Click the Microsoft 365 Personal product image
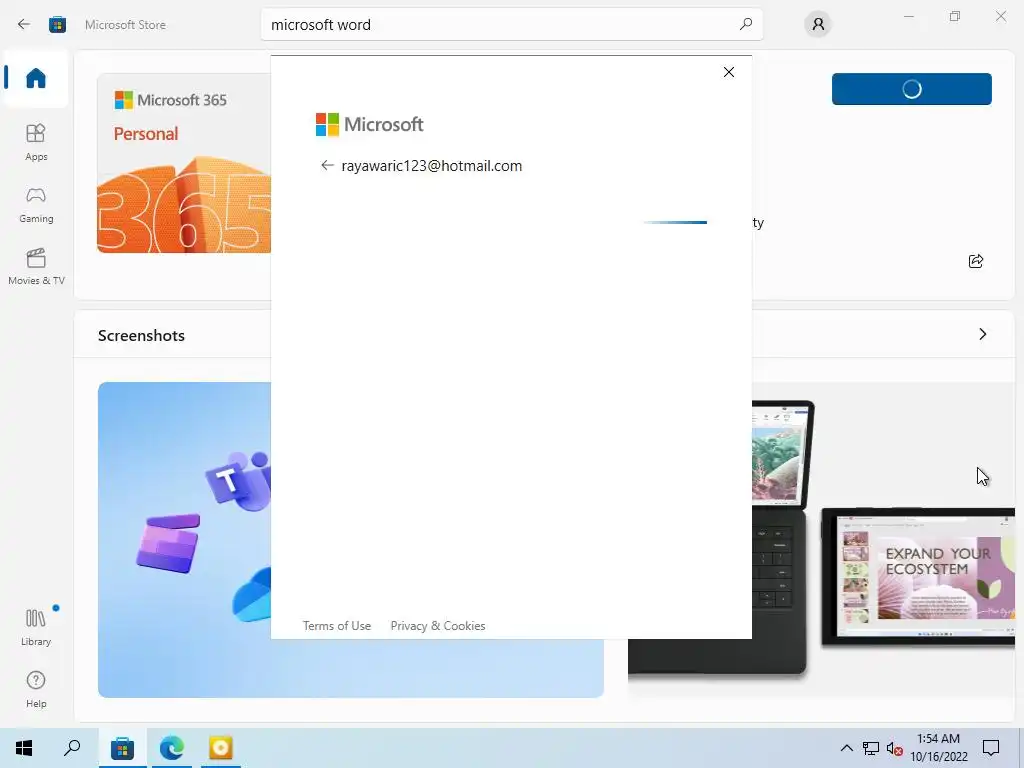Image resolution: width=1024 pixels, height=768 pixels. click(184, 163)
